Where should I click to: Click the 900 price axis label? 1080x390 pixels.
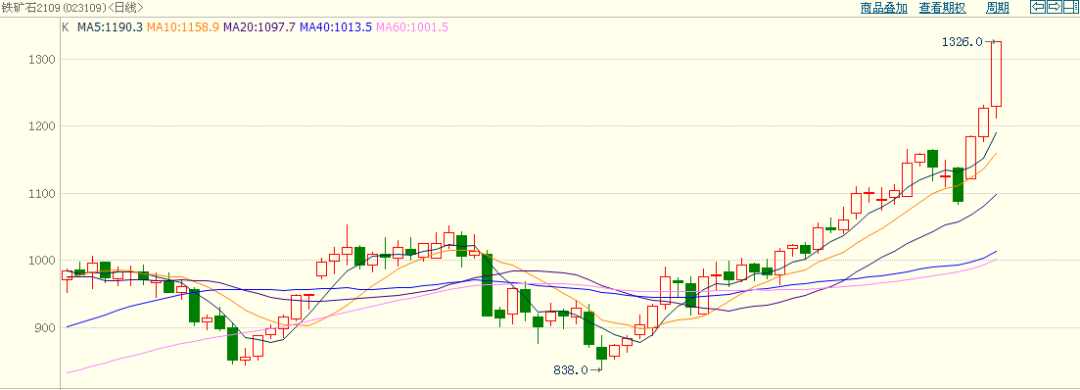pyautogui.click(x=46, y=327)
